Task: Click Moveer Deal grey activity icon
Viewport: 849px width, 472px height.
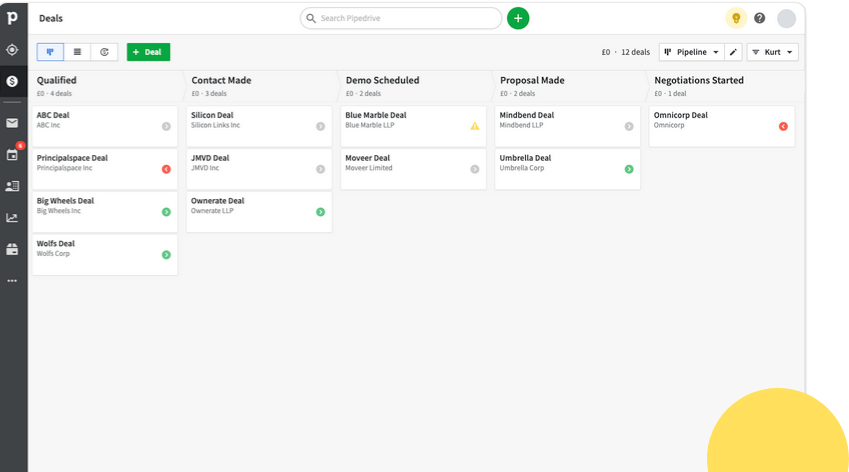Action: (x=475, y=169)
